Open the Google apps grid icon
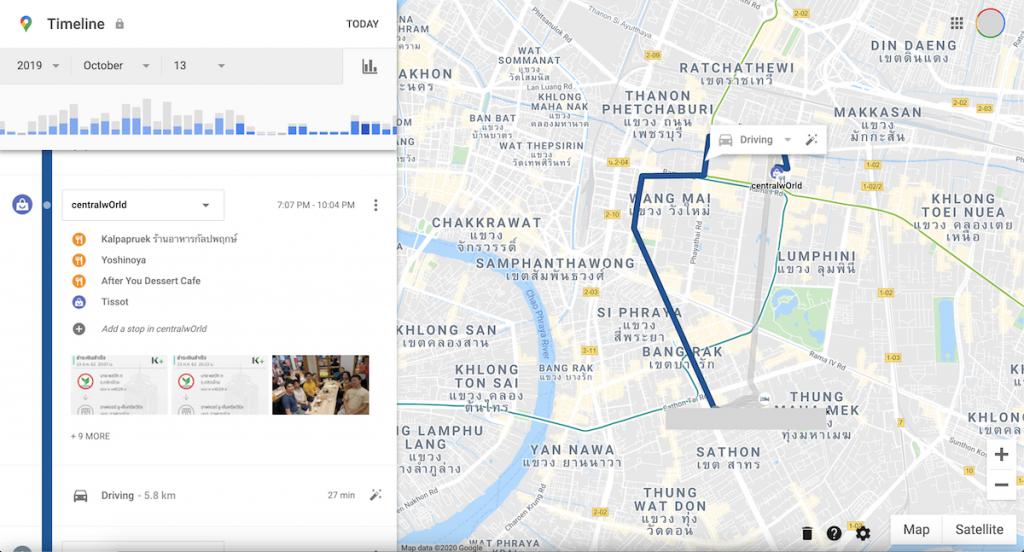Screen dimensions: 1024x552 957,23
